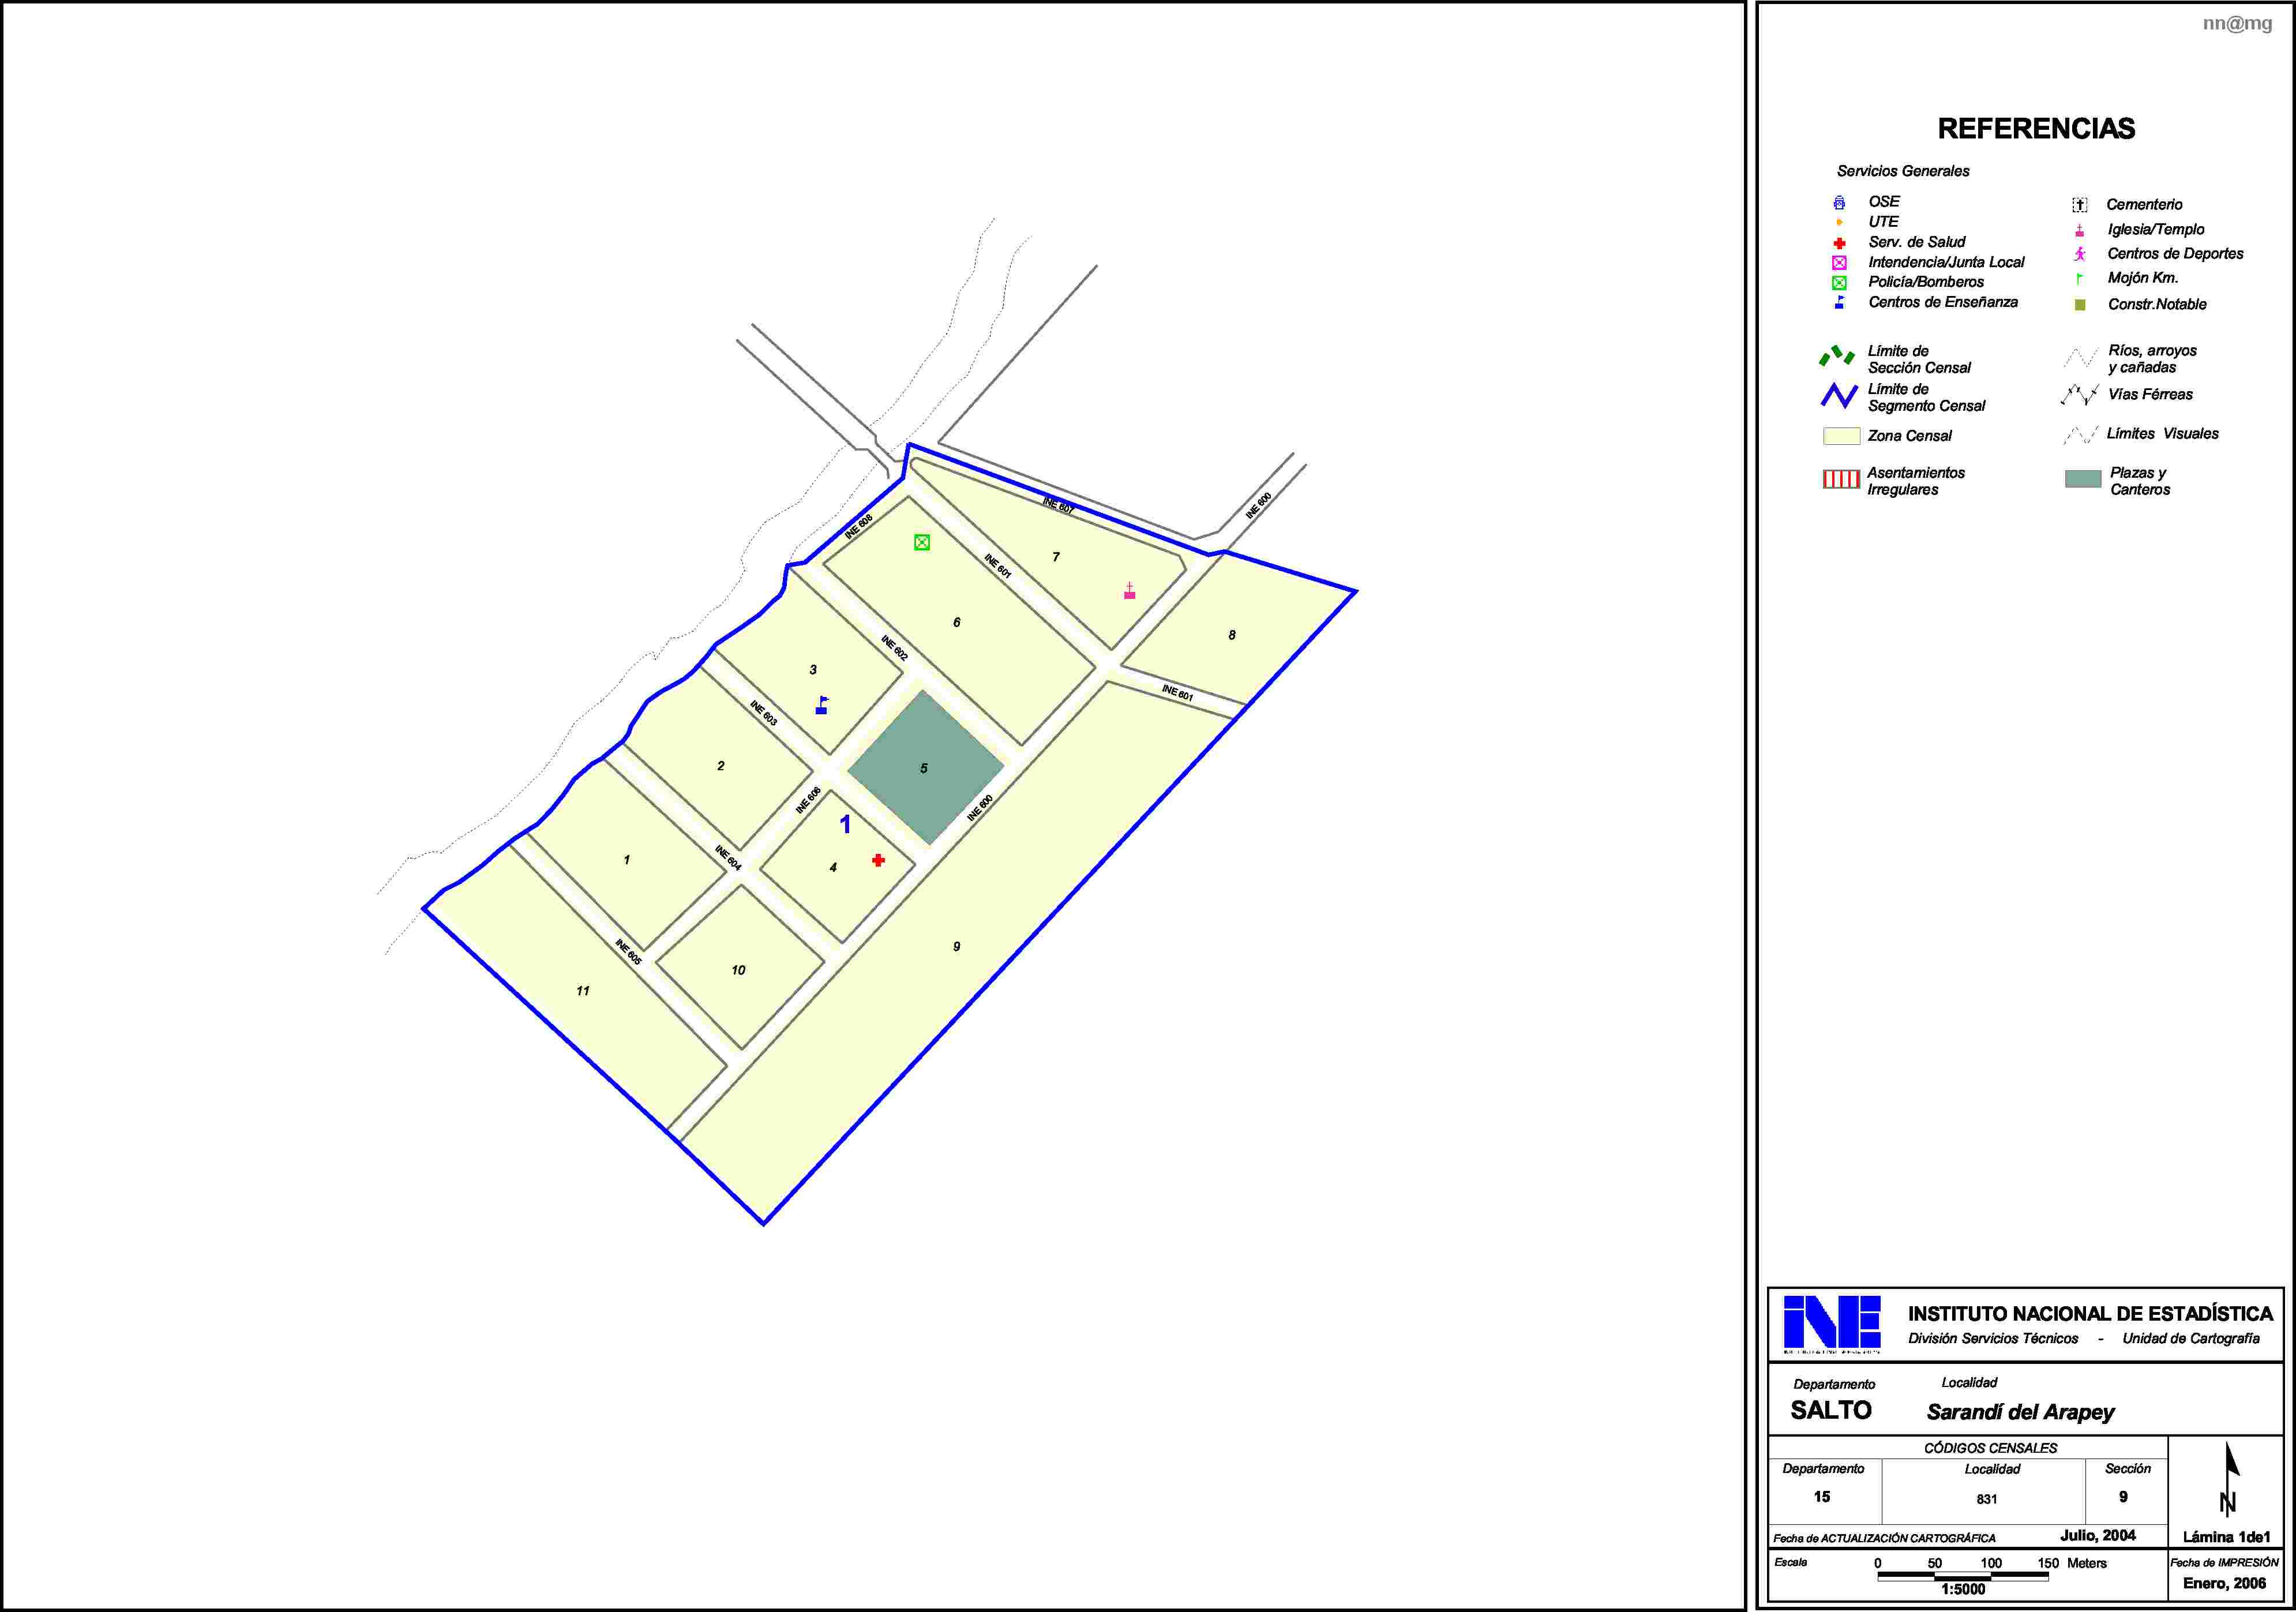Click locality code 831
The image size is (2296, 1612).
pyautogui.click(x=1987, y=1499)
